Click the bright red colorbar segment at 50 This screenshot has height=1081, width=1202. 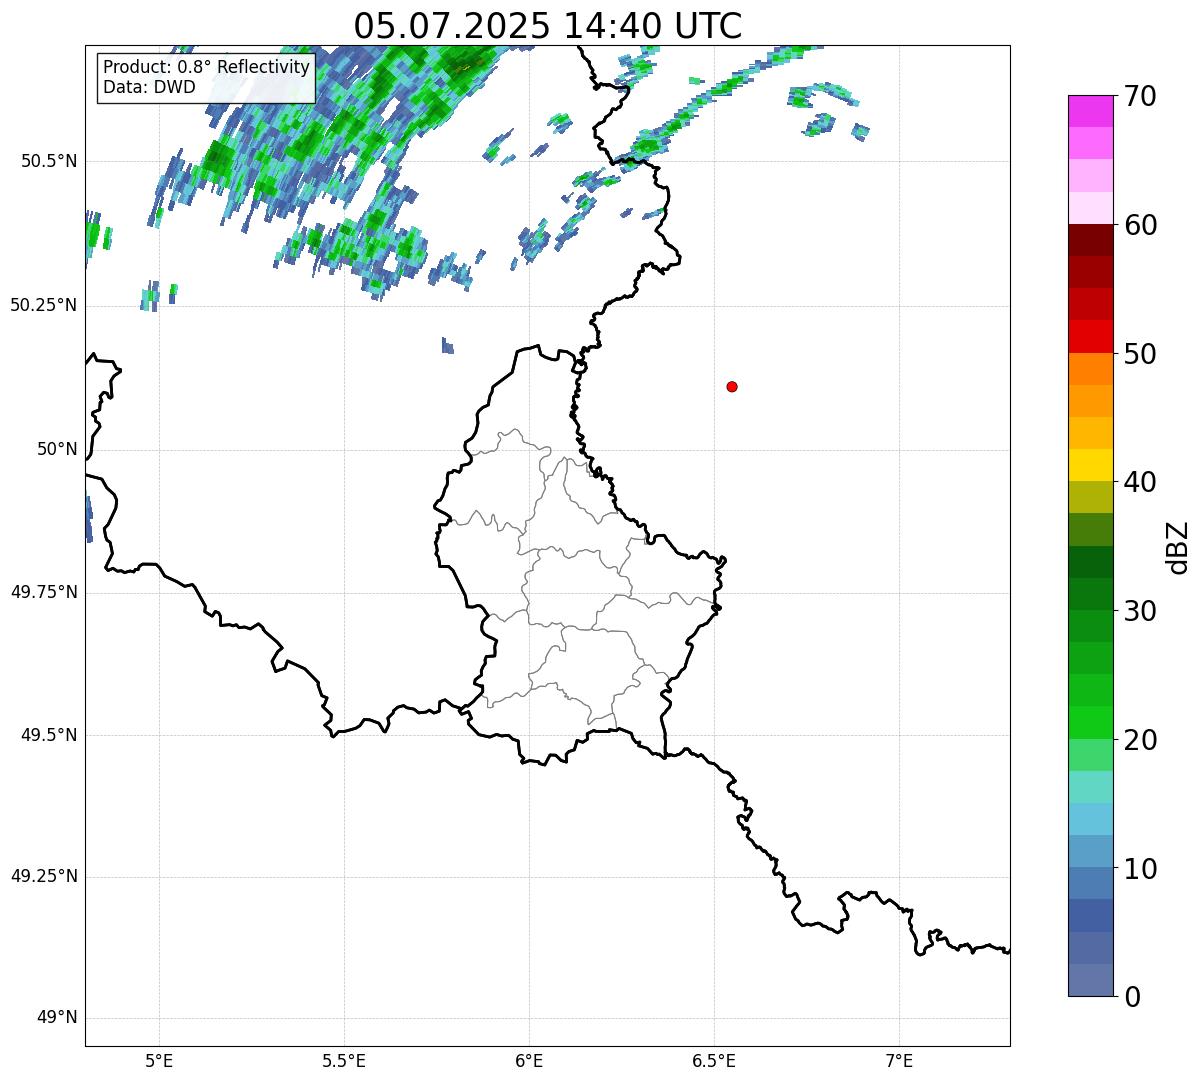point(1090,336)
